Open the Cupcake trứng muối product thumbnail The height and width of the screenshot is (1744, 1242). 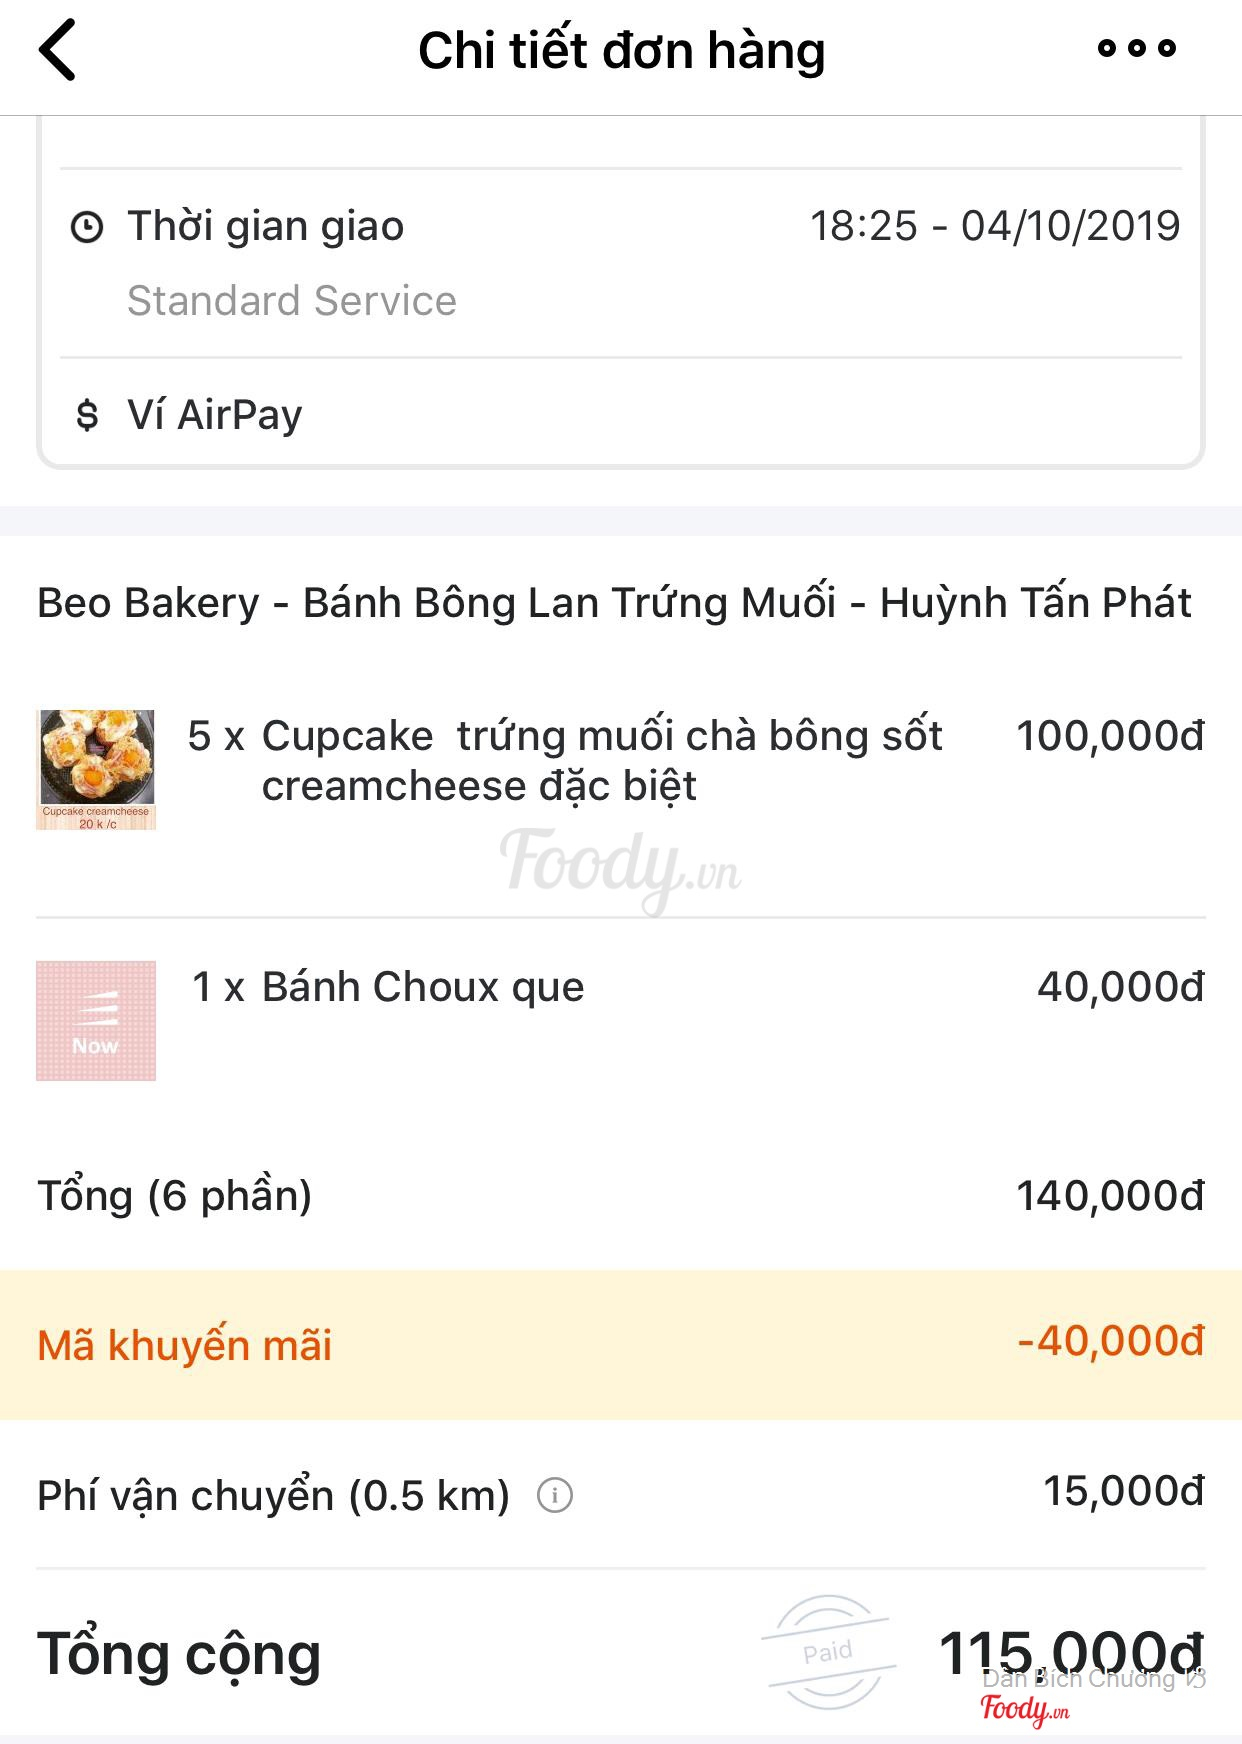pos(96,769)
